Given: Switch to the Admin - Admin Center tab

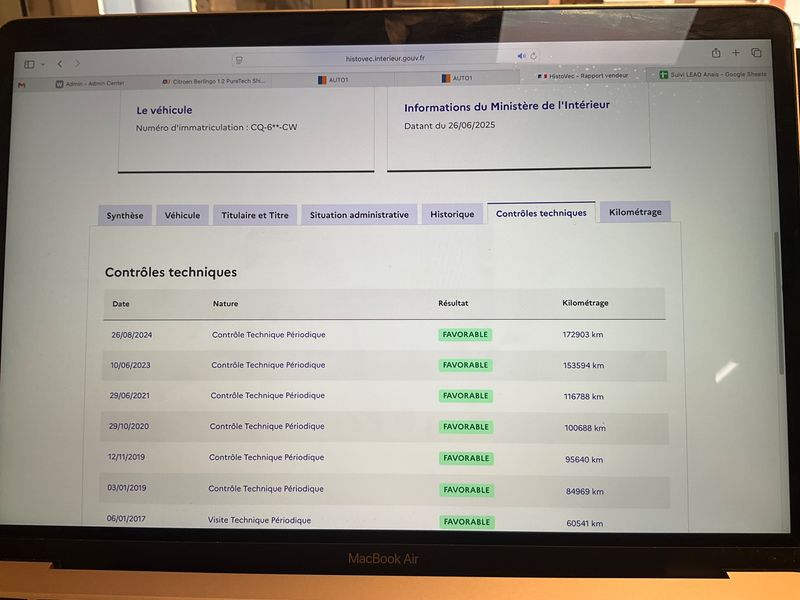Looking at the screenshot, I should (90, 84).
